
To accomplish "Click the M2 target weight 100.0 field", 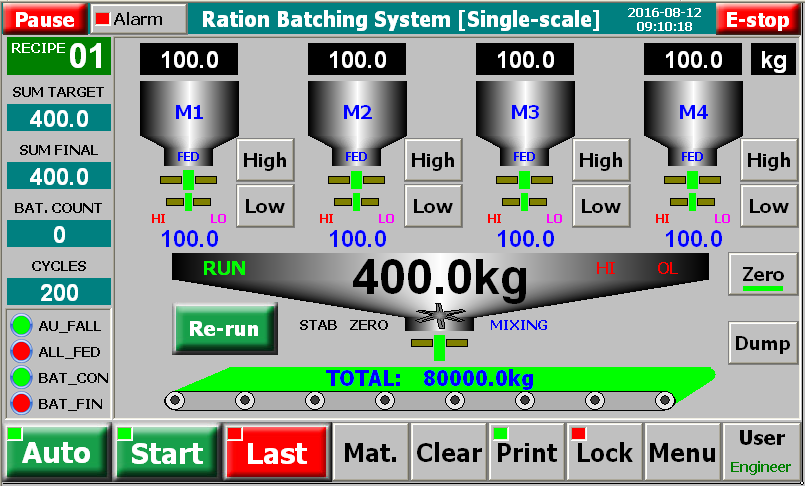I will 357,60.
